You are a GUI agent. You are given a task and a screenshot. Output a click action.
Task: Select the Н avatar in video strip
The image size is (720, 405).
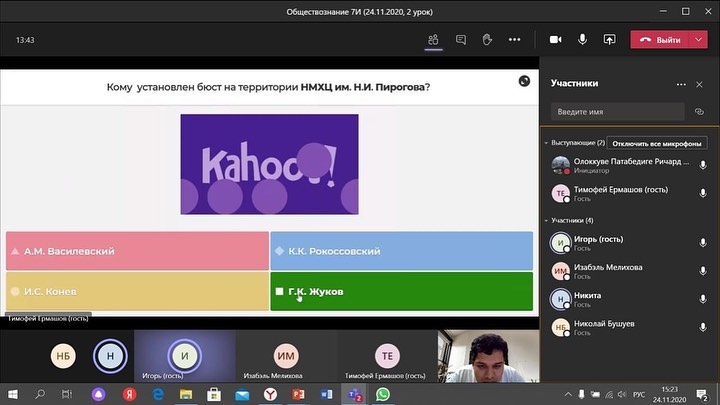pyautogui.click(x=110, y=356)
